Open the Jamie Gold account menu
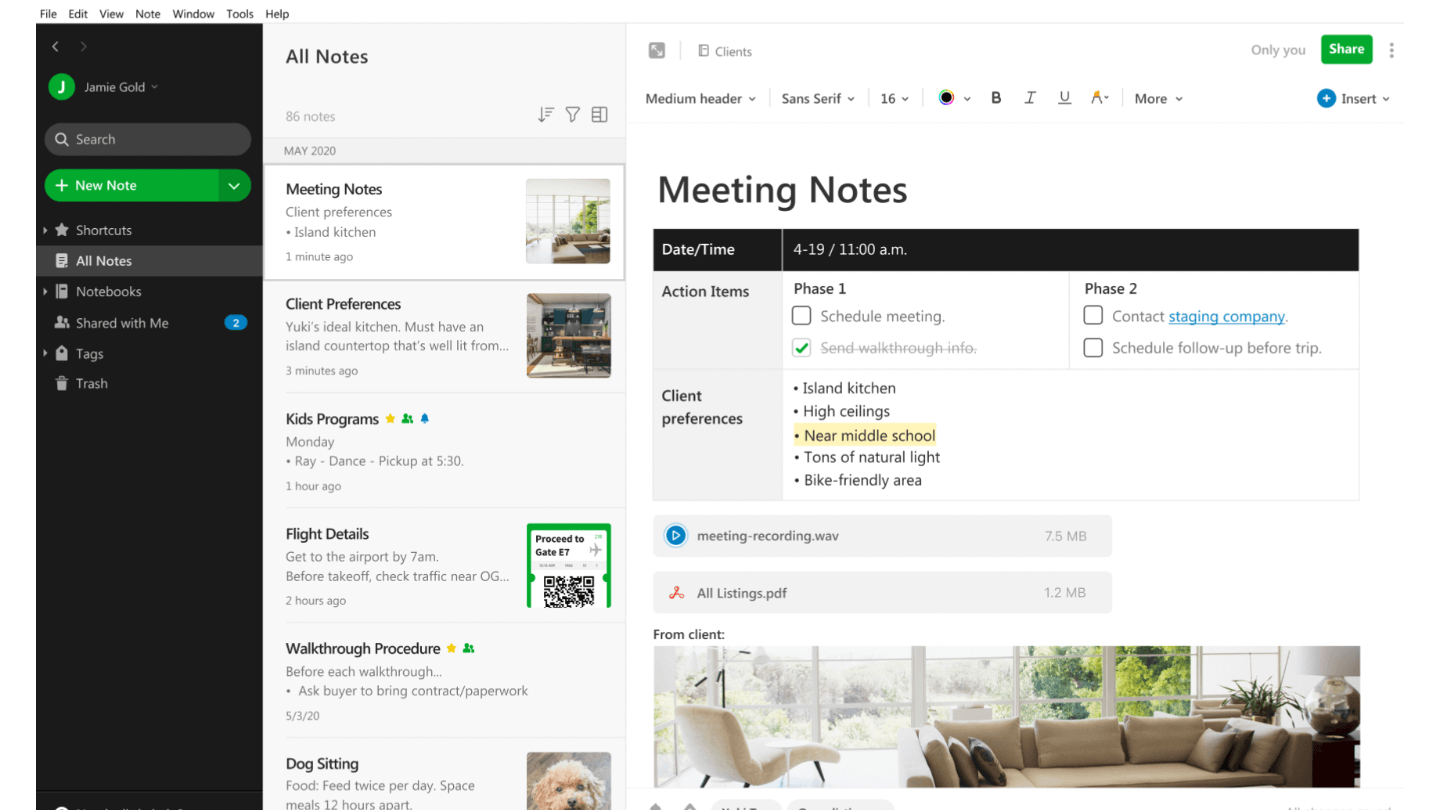The height and width of the screenshot is (810, 1440). click(x=104, y=87)
